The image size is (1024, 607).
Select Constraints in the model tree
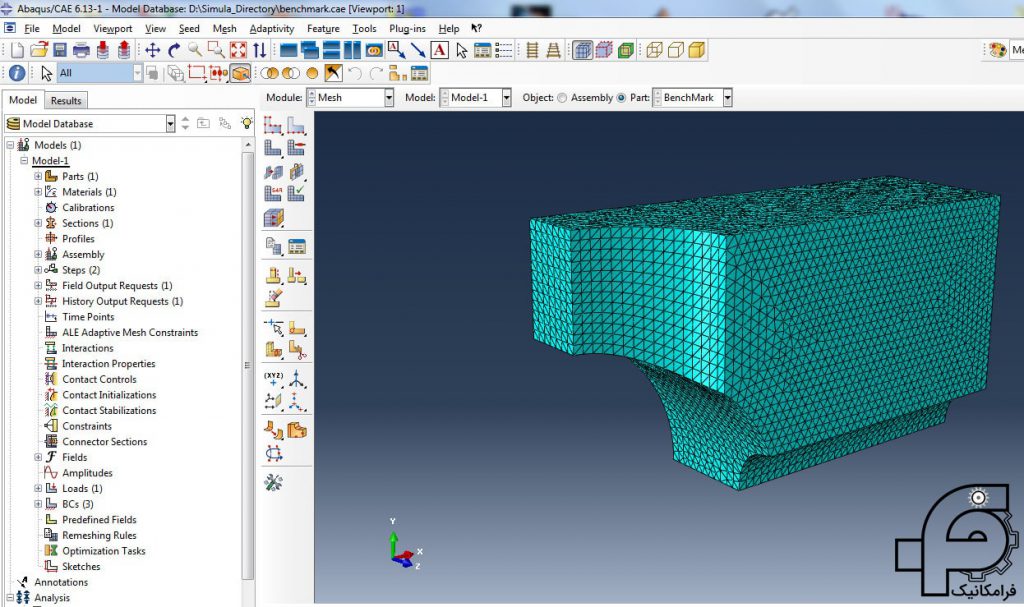coord(87,426)
